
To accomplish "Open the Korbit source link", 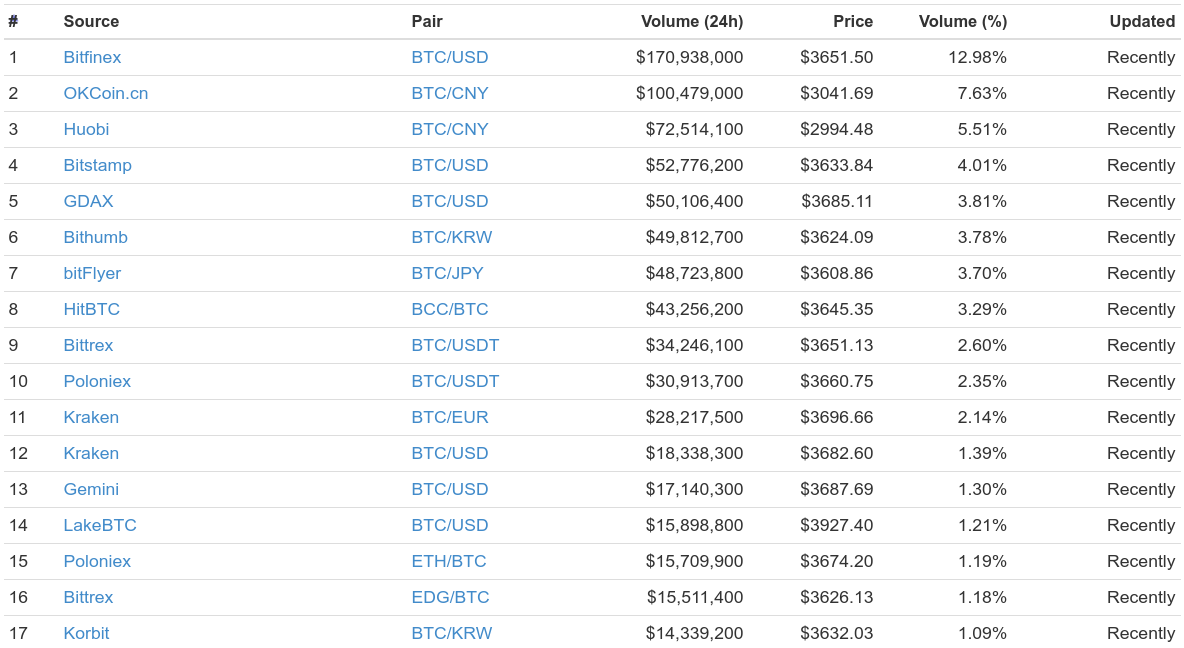I will (x=86, y=634).
